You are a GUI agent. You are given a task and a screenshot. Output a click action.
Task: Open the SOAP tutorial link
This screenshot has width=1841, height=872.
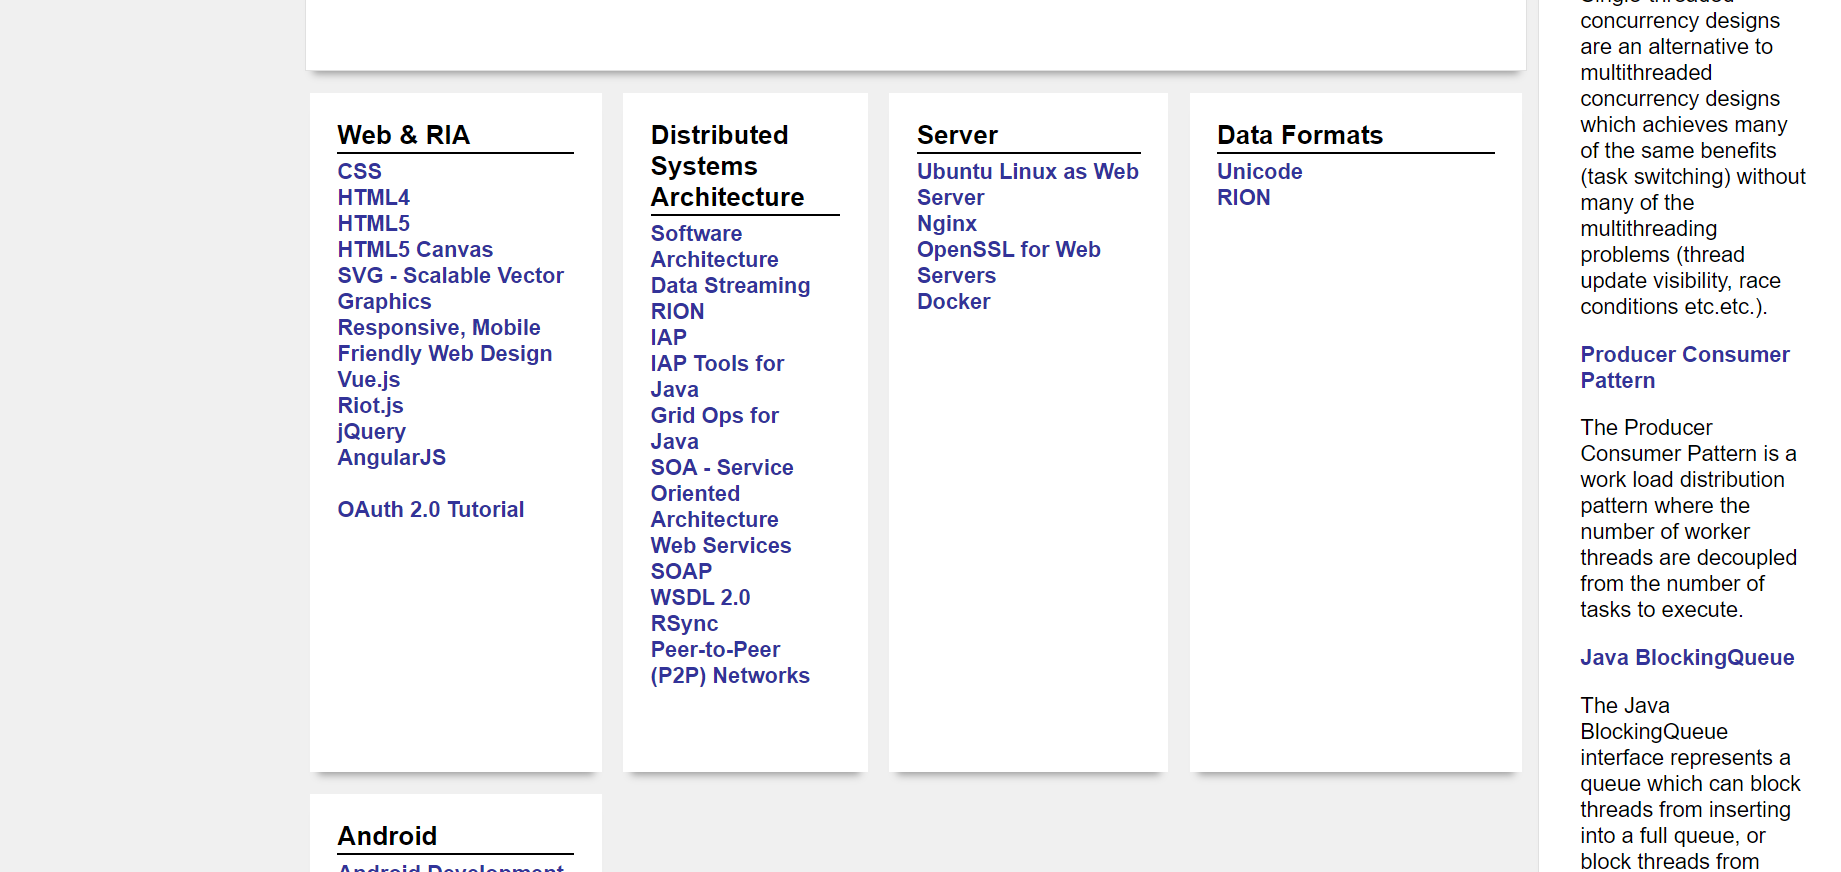(681, 571)
